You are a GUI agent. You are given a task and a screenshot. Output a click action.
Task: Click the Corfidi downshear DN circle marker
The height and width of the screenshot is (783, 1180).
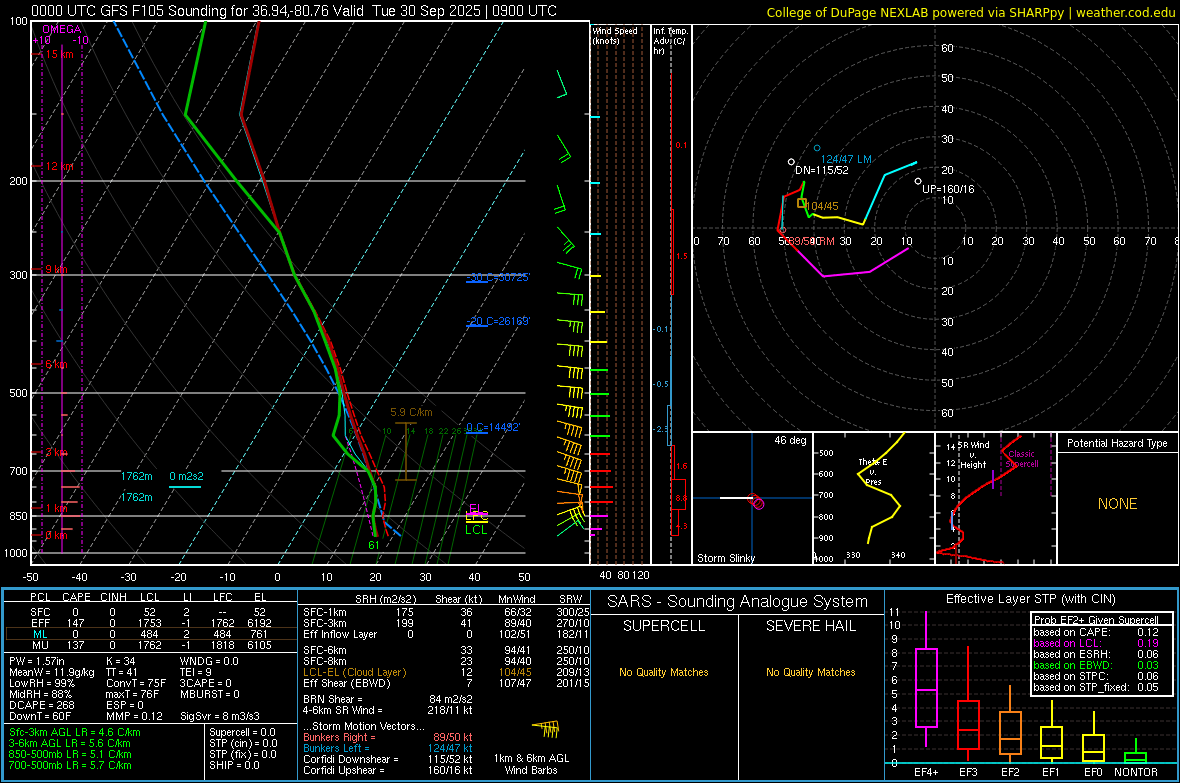(x=791, y=162)
